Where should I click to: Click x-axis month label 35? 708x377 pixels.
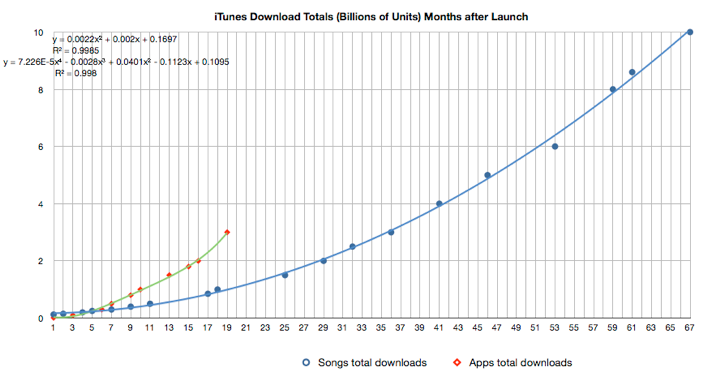point(381,328)
